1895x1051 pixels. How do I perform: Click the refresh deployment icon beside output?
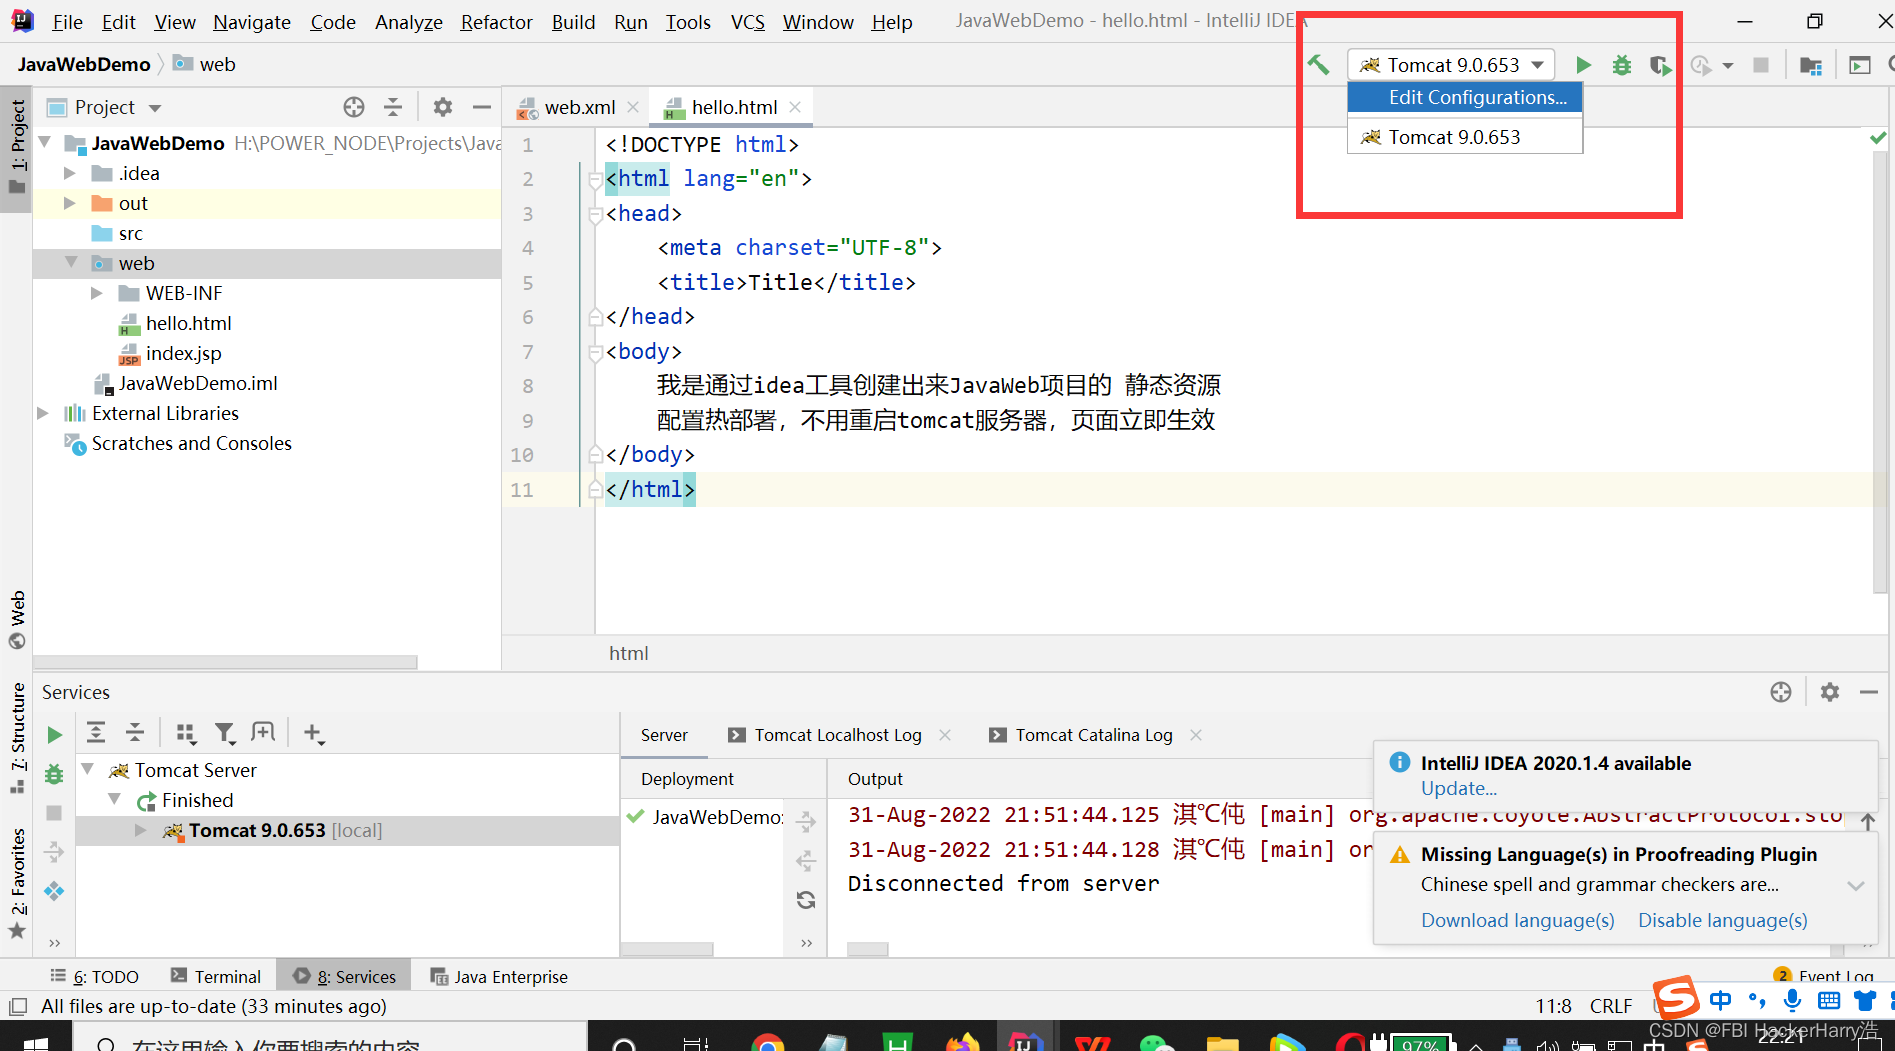[806, 900]
